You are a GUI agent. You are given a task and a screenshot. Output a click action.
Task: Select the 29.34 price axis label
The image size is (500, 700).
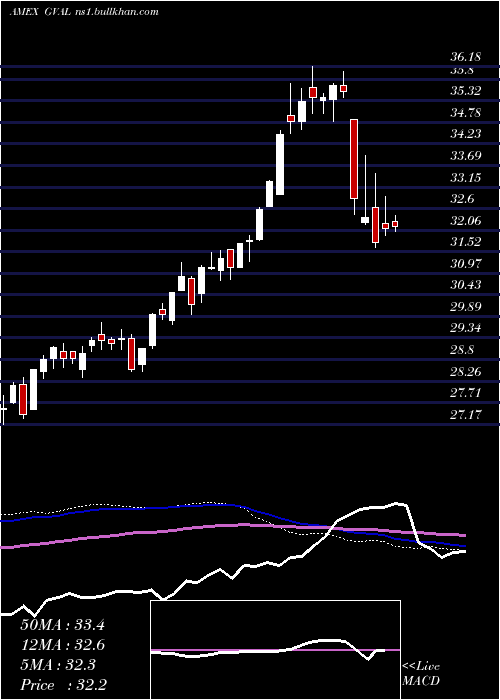[x=466, y=328]
